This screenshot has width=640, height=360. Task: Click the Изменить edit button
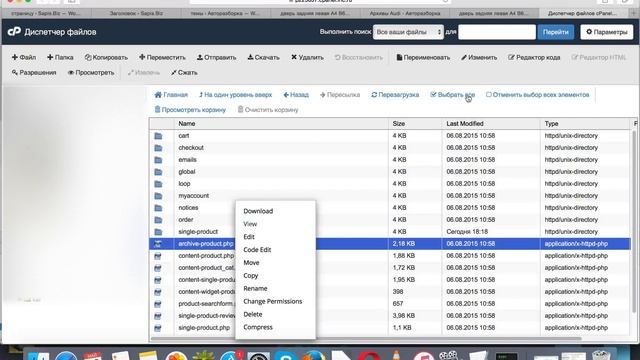479,58
